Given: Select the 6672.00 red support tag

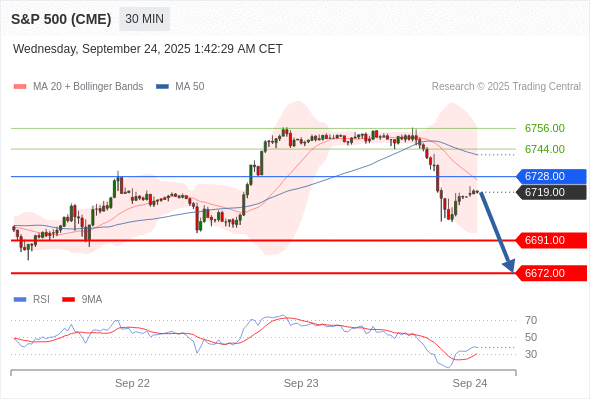Looking at the screenshot, I should (x=551, y=273).
